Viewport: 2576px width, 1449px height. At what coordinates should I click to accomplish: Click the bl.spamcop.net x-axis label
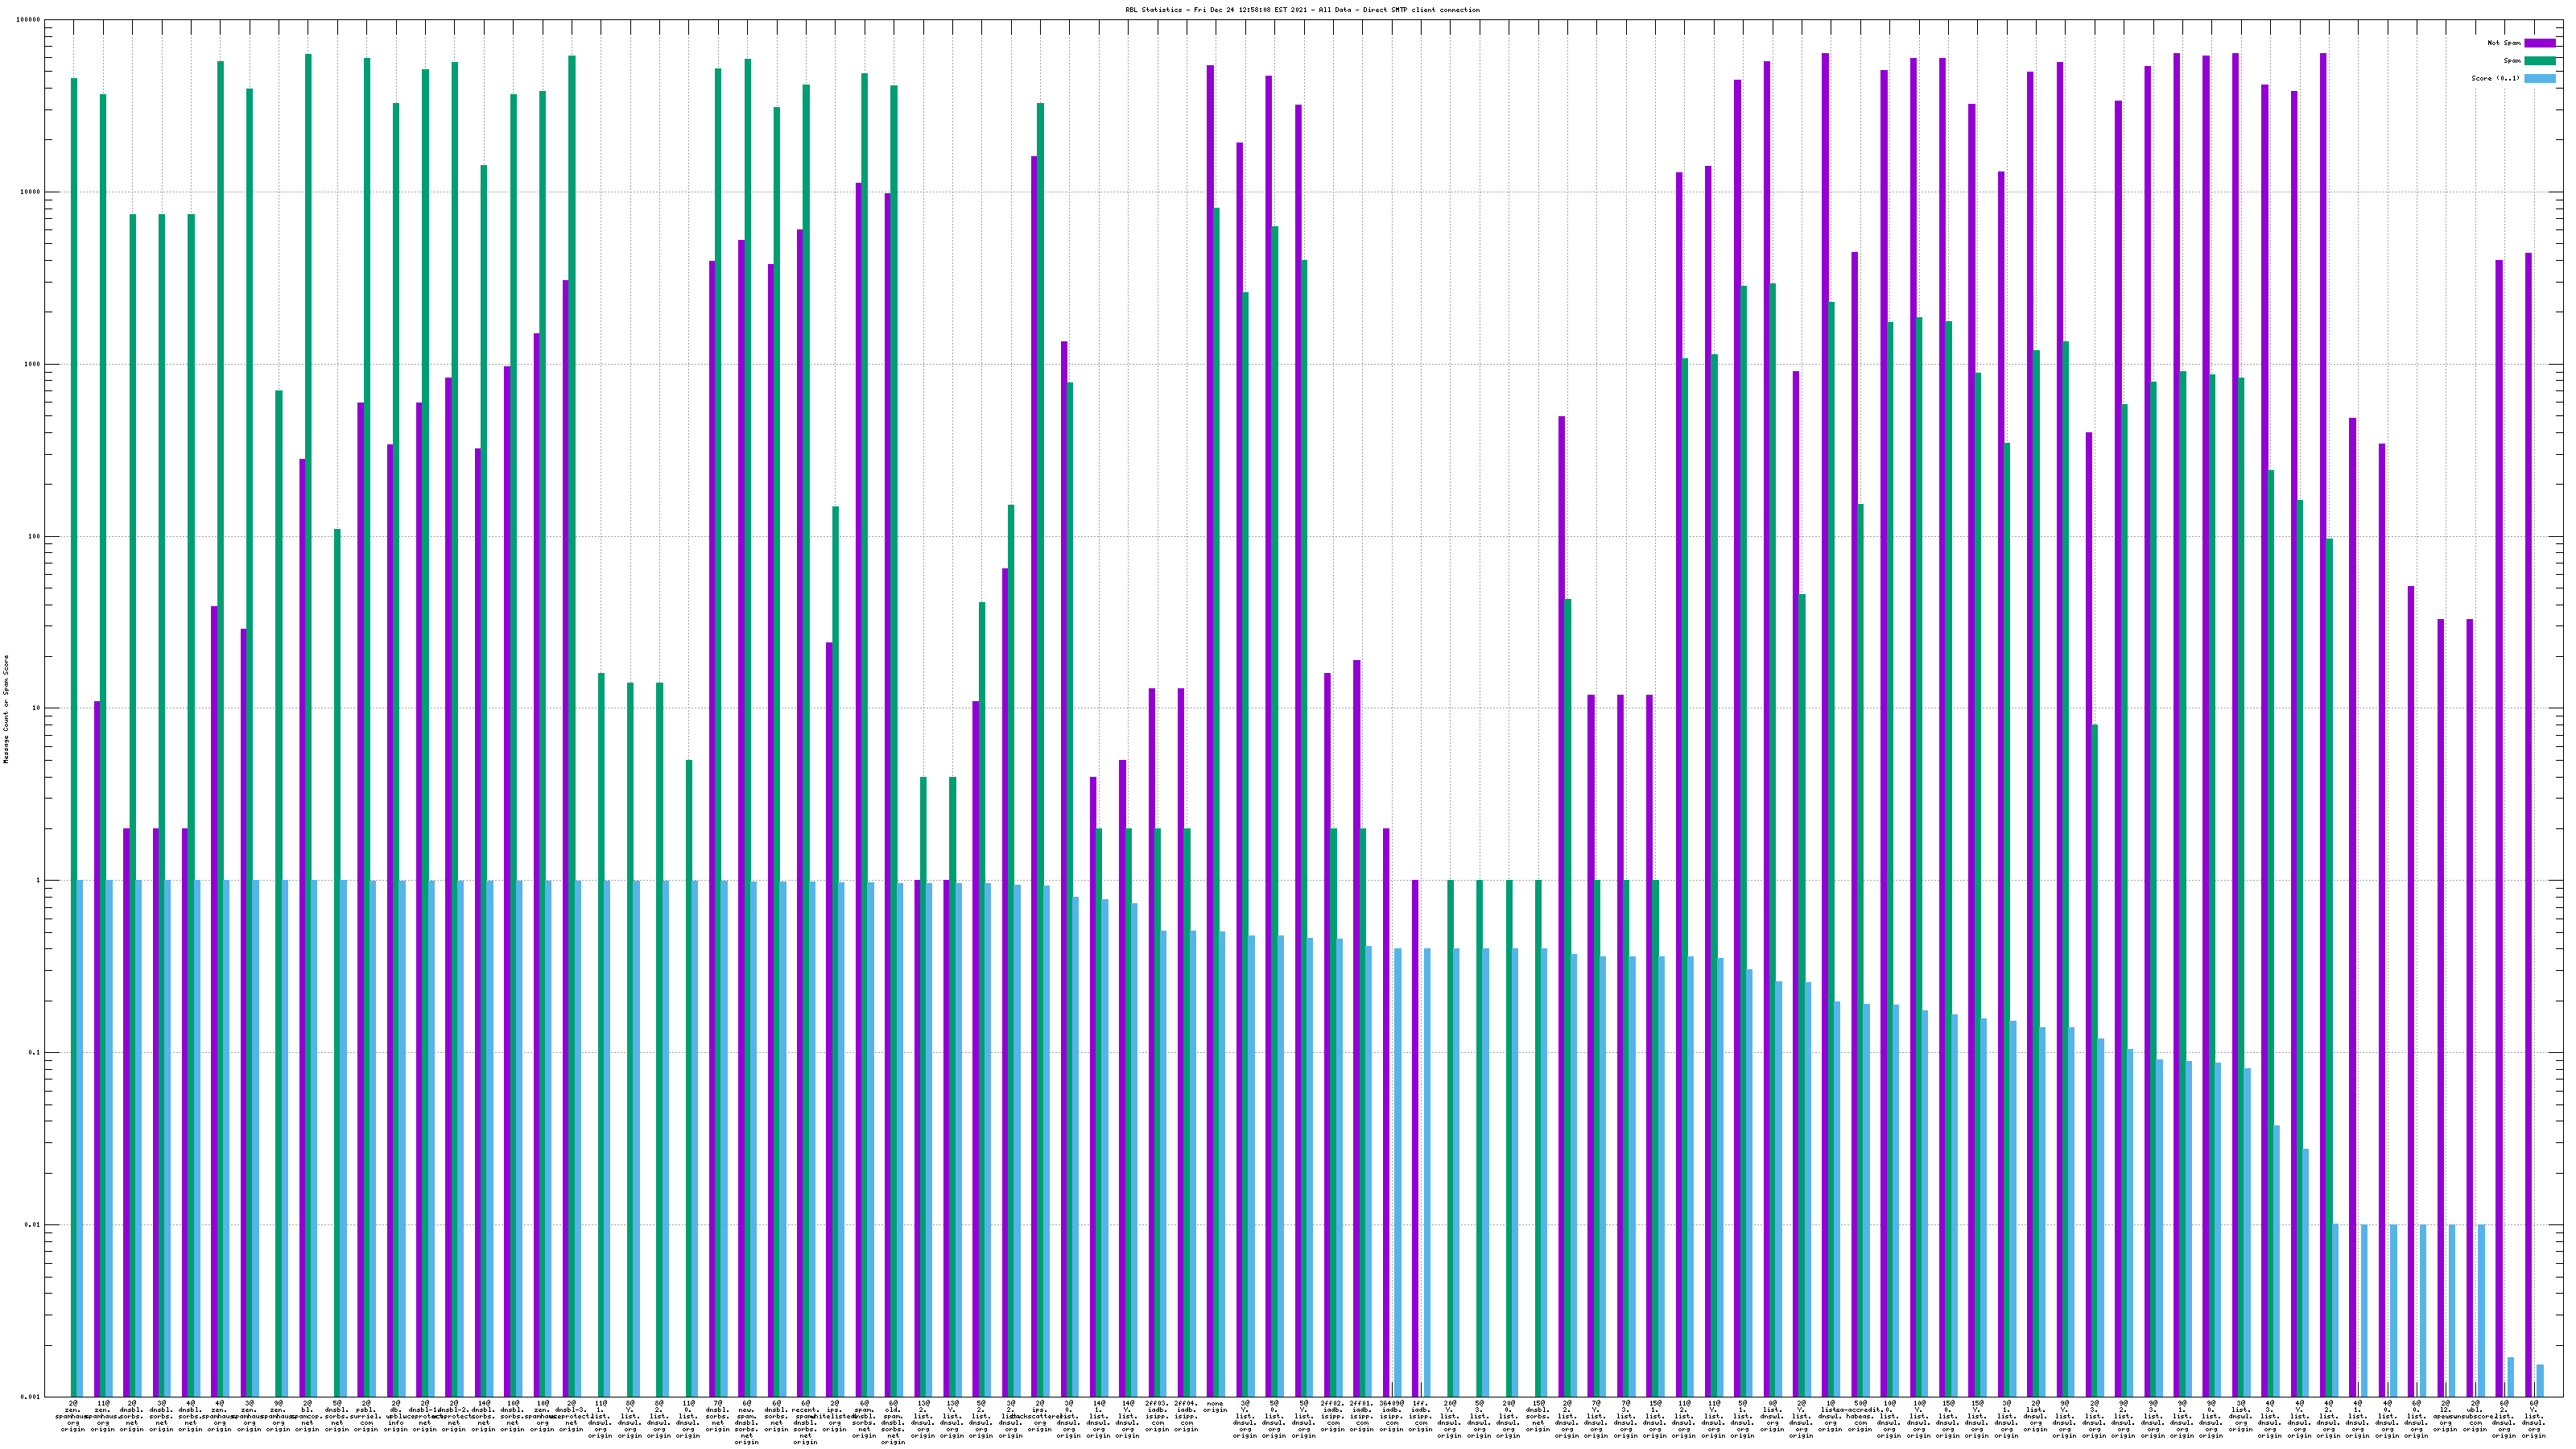(x=307, y=1417)
